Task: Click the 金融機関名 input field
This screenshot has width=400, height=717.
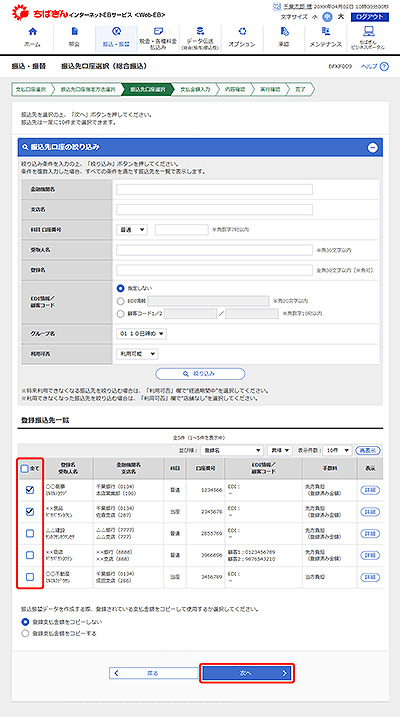Action: coord(214,189)
